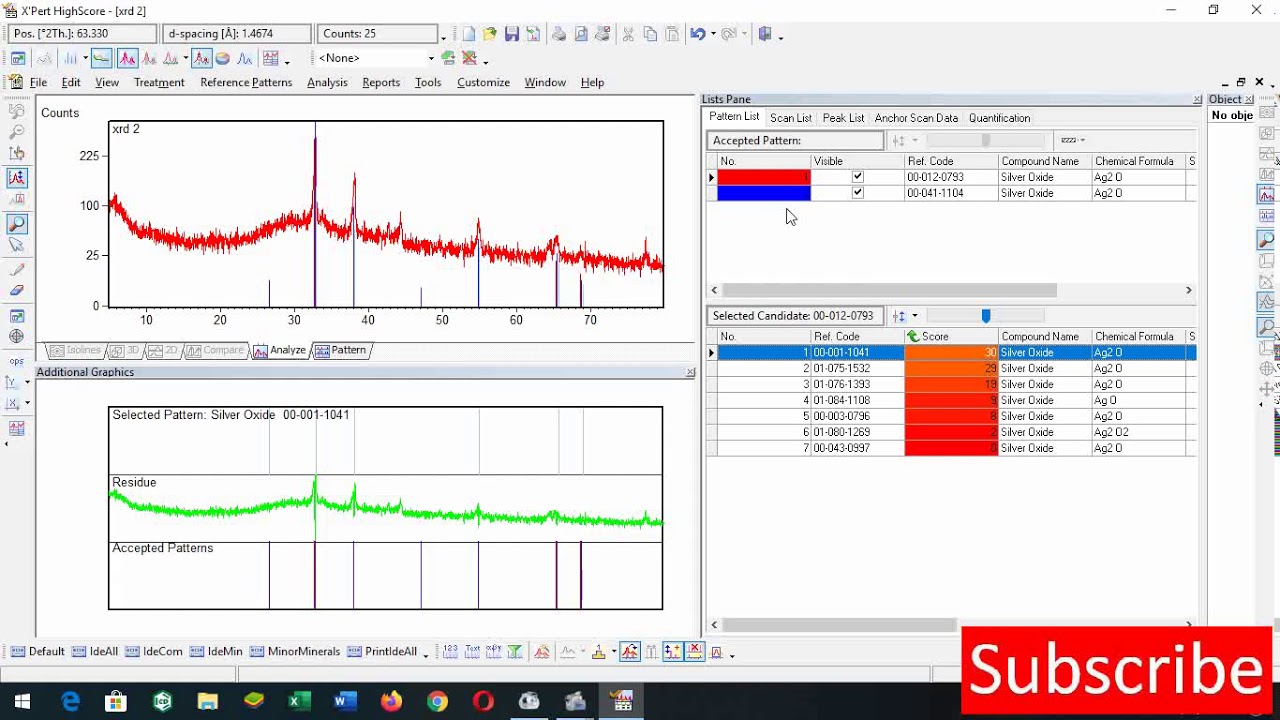The width and height of the screenshot is (1280, 720).
Task: Click the Accepted Pattern field
Action: 795,141
